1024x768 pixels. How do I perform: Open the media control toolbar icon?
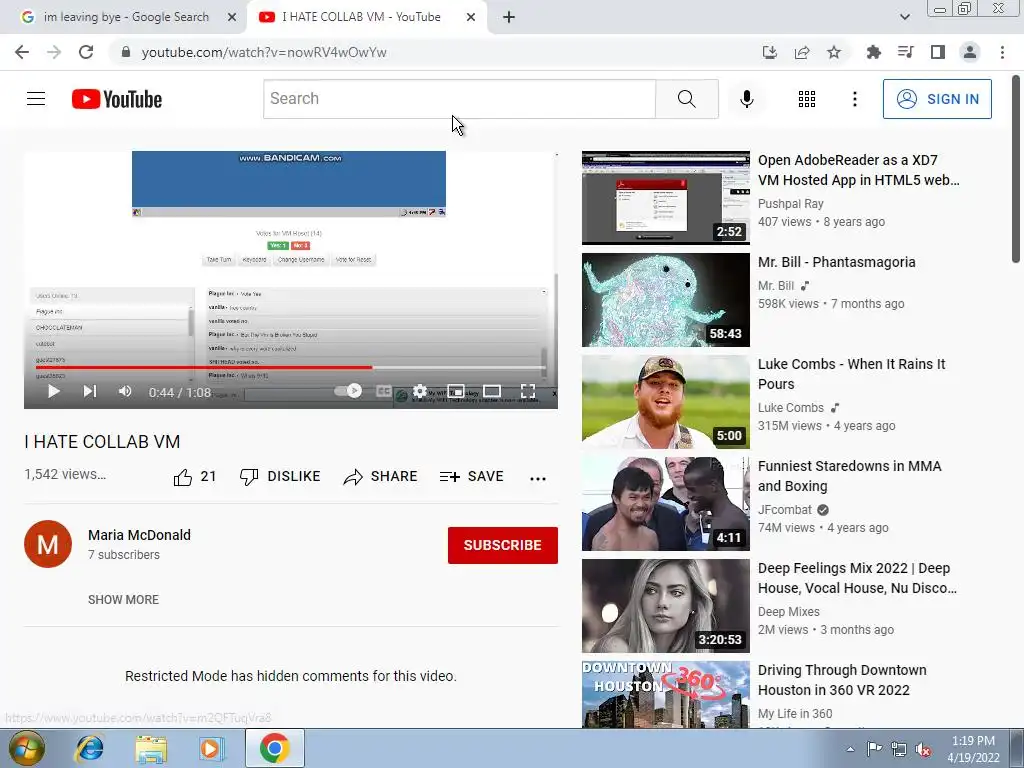pos(905,52)
